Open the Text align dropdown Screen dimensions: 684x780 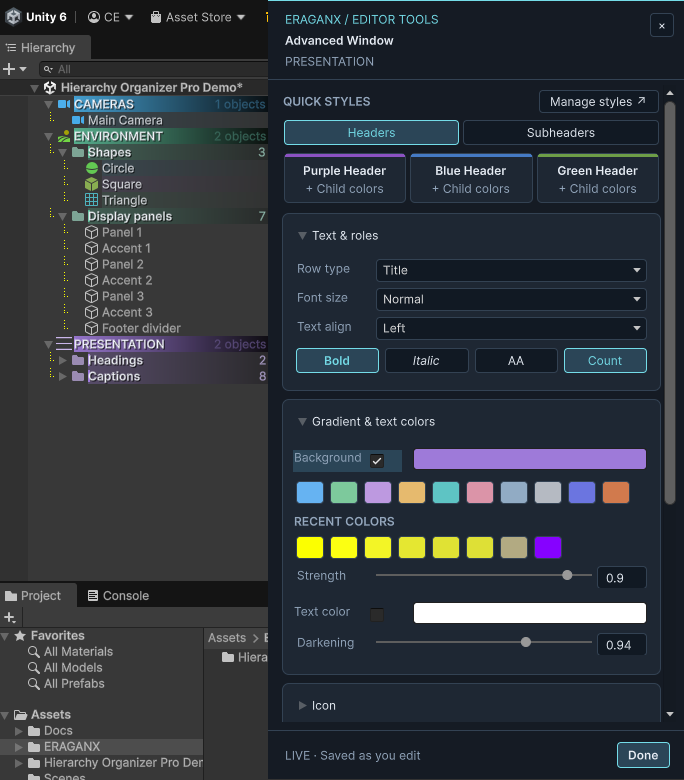511,328
